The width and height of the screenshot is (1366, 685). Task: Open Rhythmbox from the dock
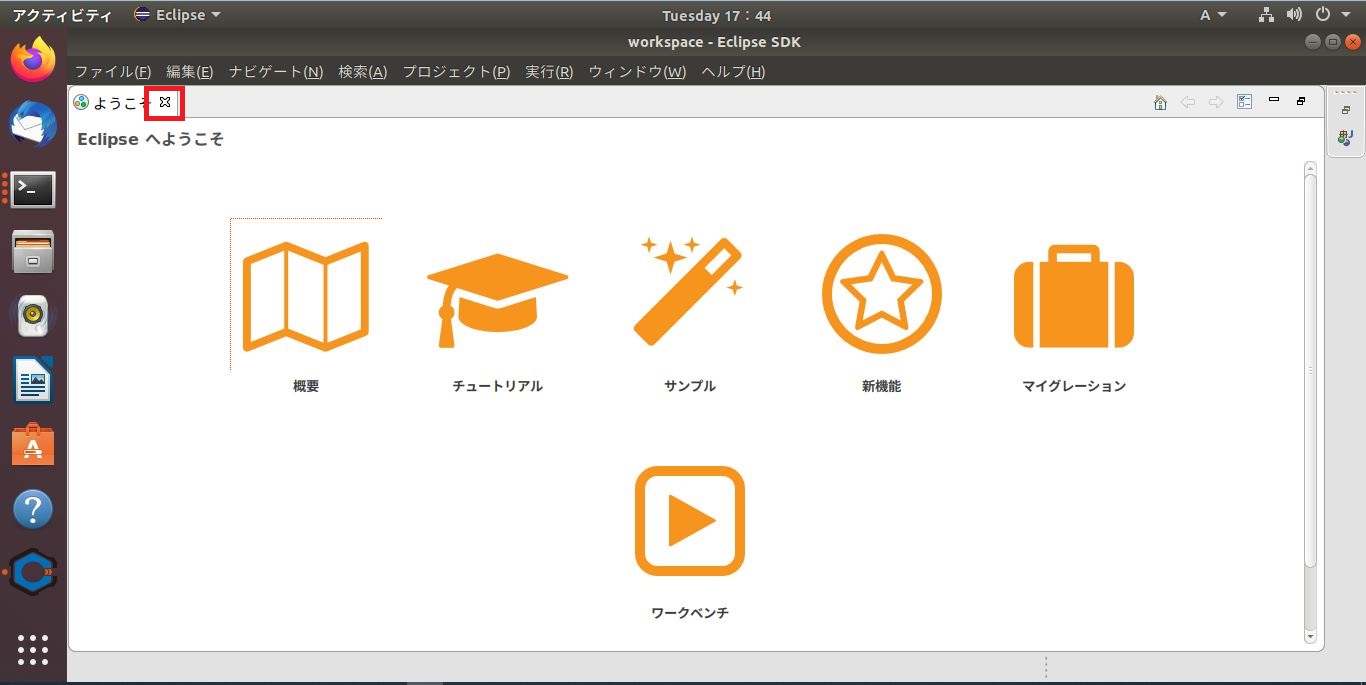tap(33, 316)
